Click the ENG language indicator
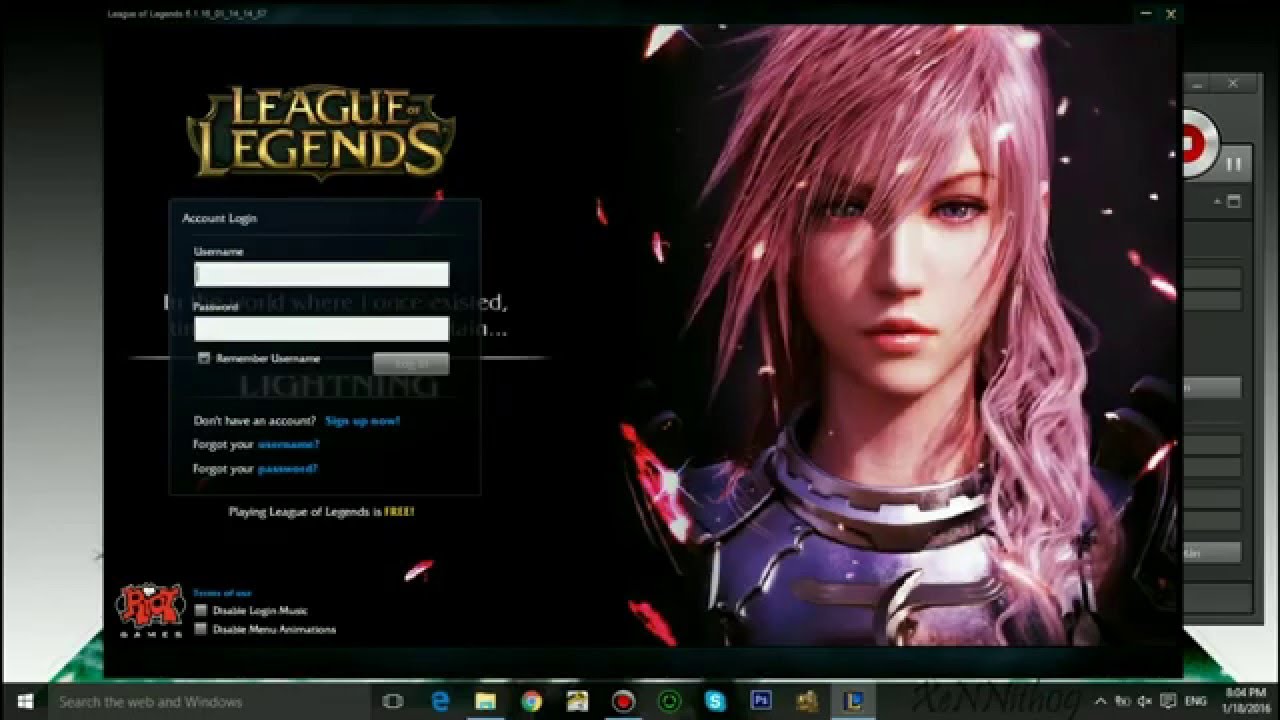 point(1196,702)
